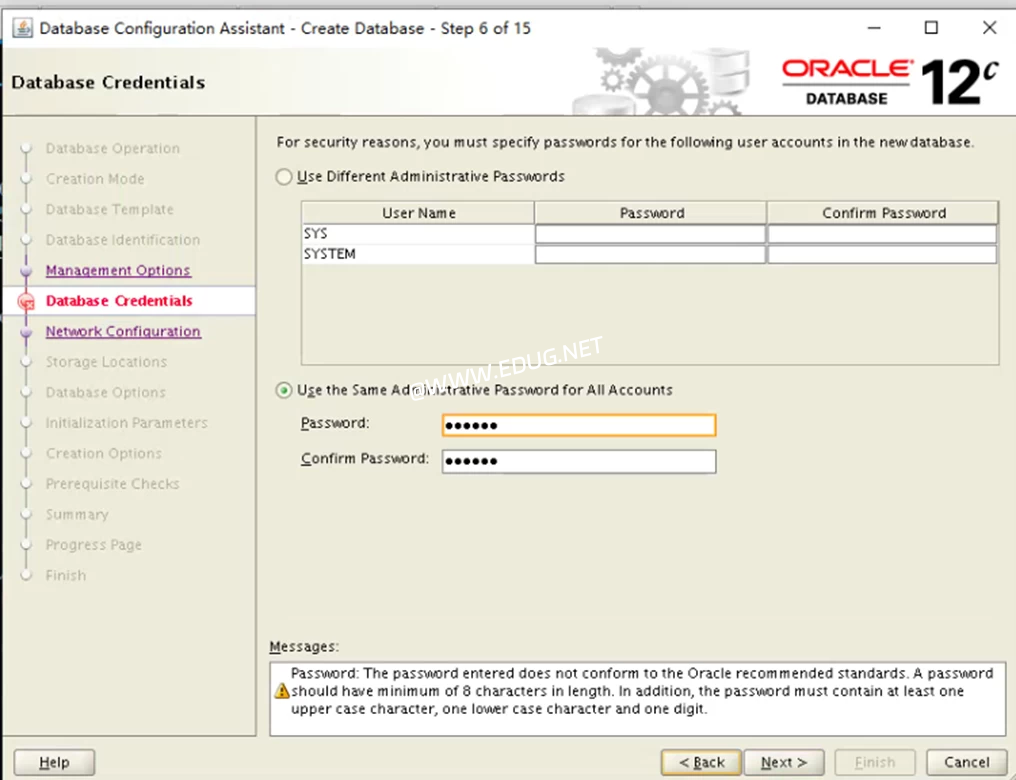The image size is (1016, 780).
Task: Click the SYS password cell
Action: click(x=650, y=234)
